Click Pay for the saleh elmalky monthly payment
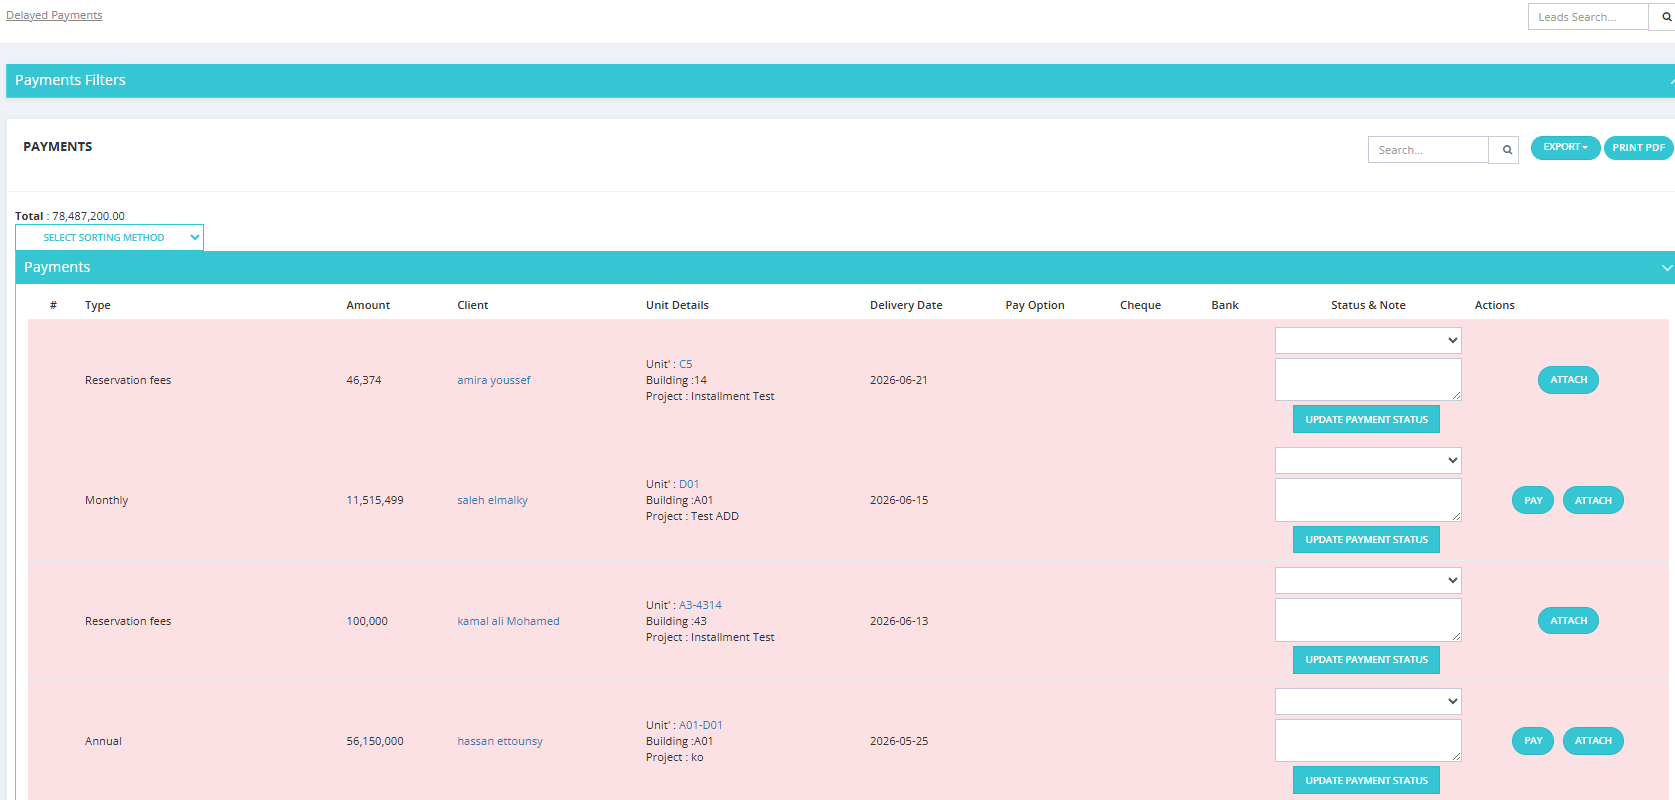The image size is (1675, 800). coord(1533,500)
